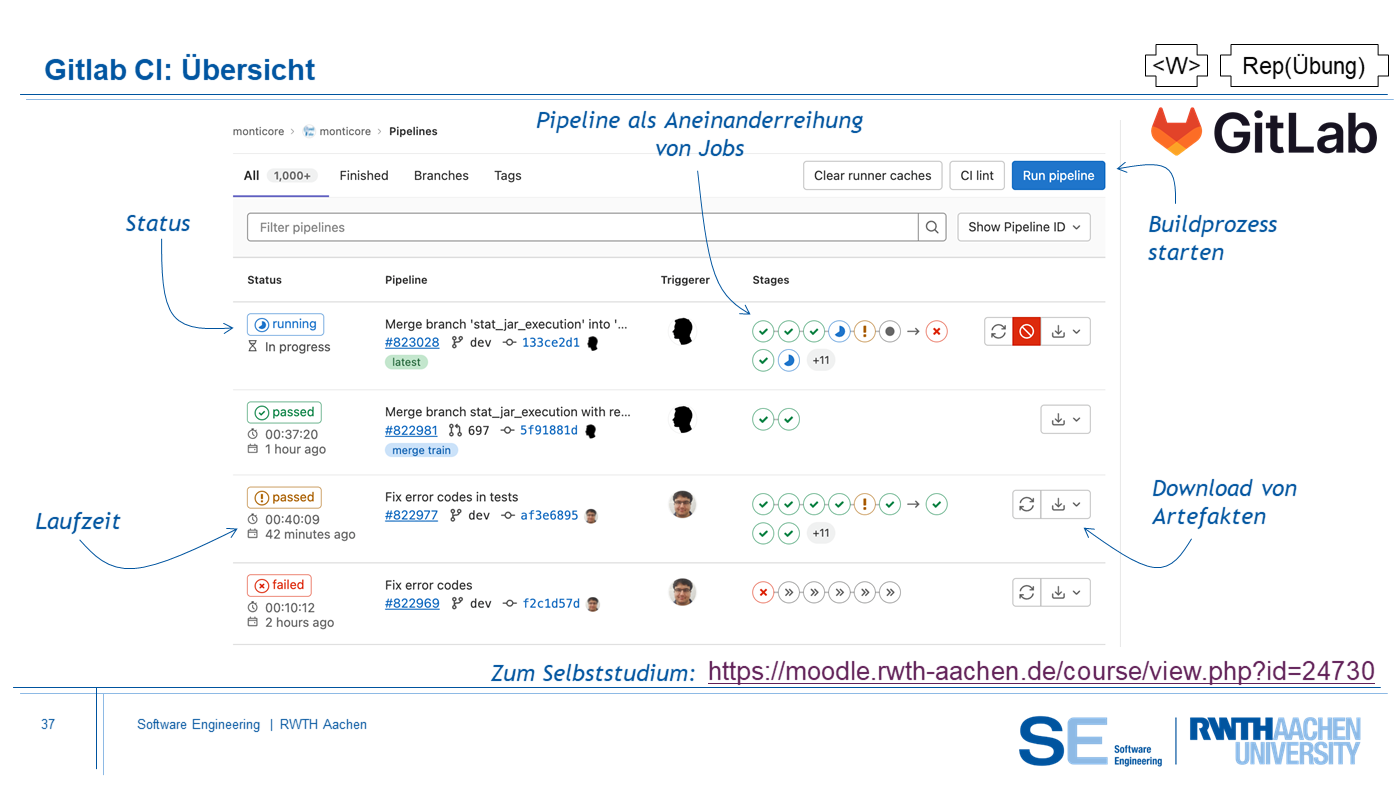Click the triggerer avatar for pipeline #822981
This screenshot has height=788, width=1400.
(683, 419)
